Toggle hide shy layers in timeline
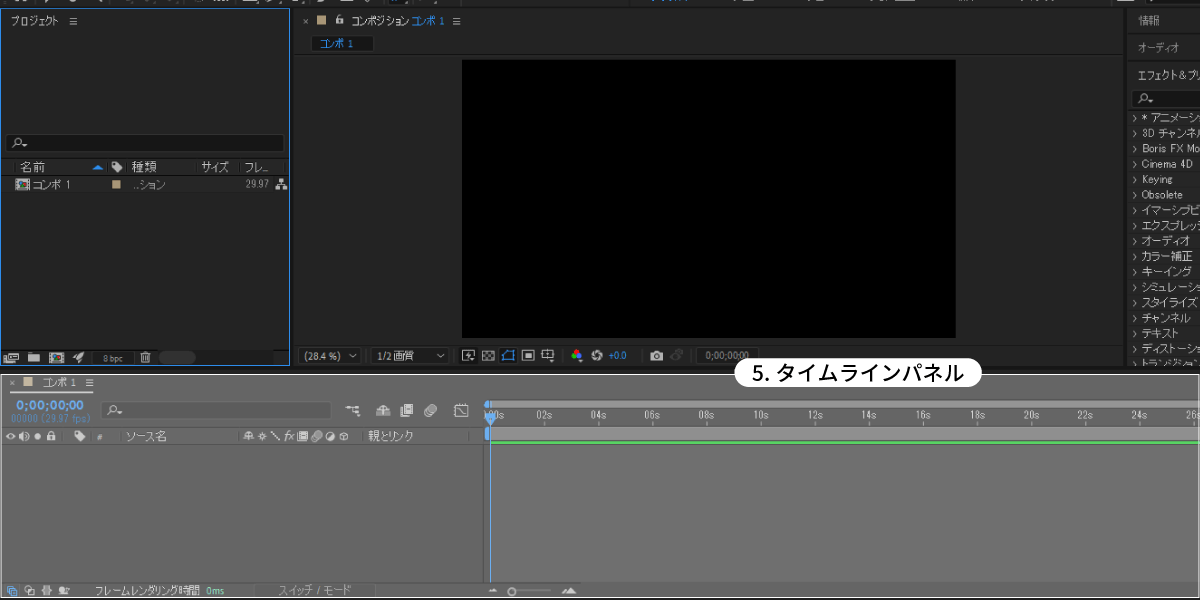 pos(383,410)
